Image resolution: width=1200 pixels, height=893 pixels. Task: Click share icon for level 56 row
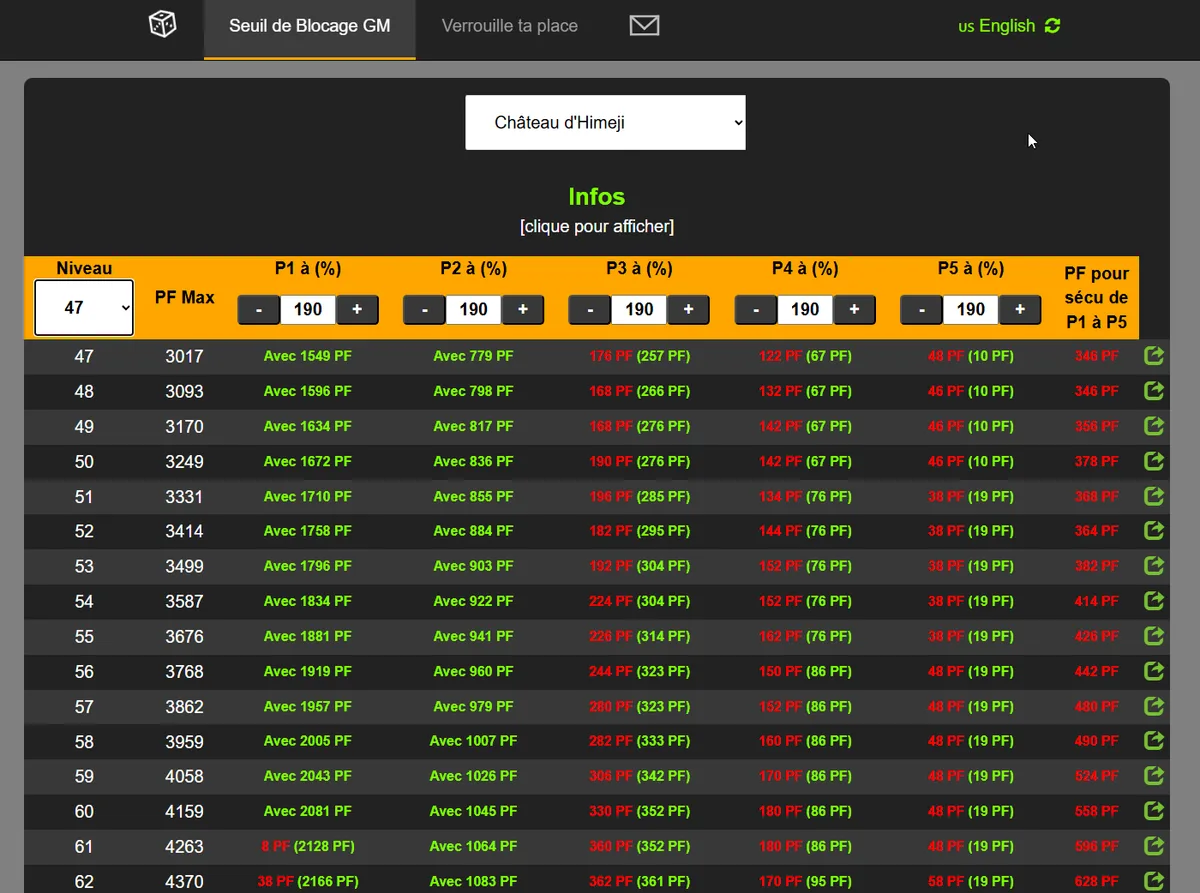point(1153,671)
